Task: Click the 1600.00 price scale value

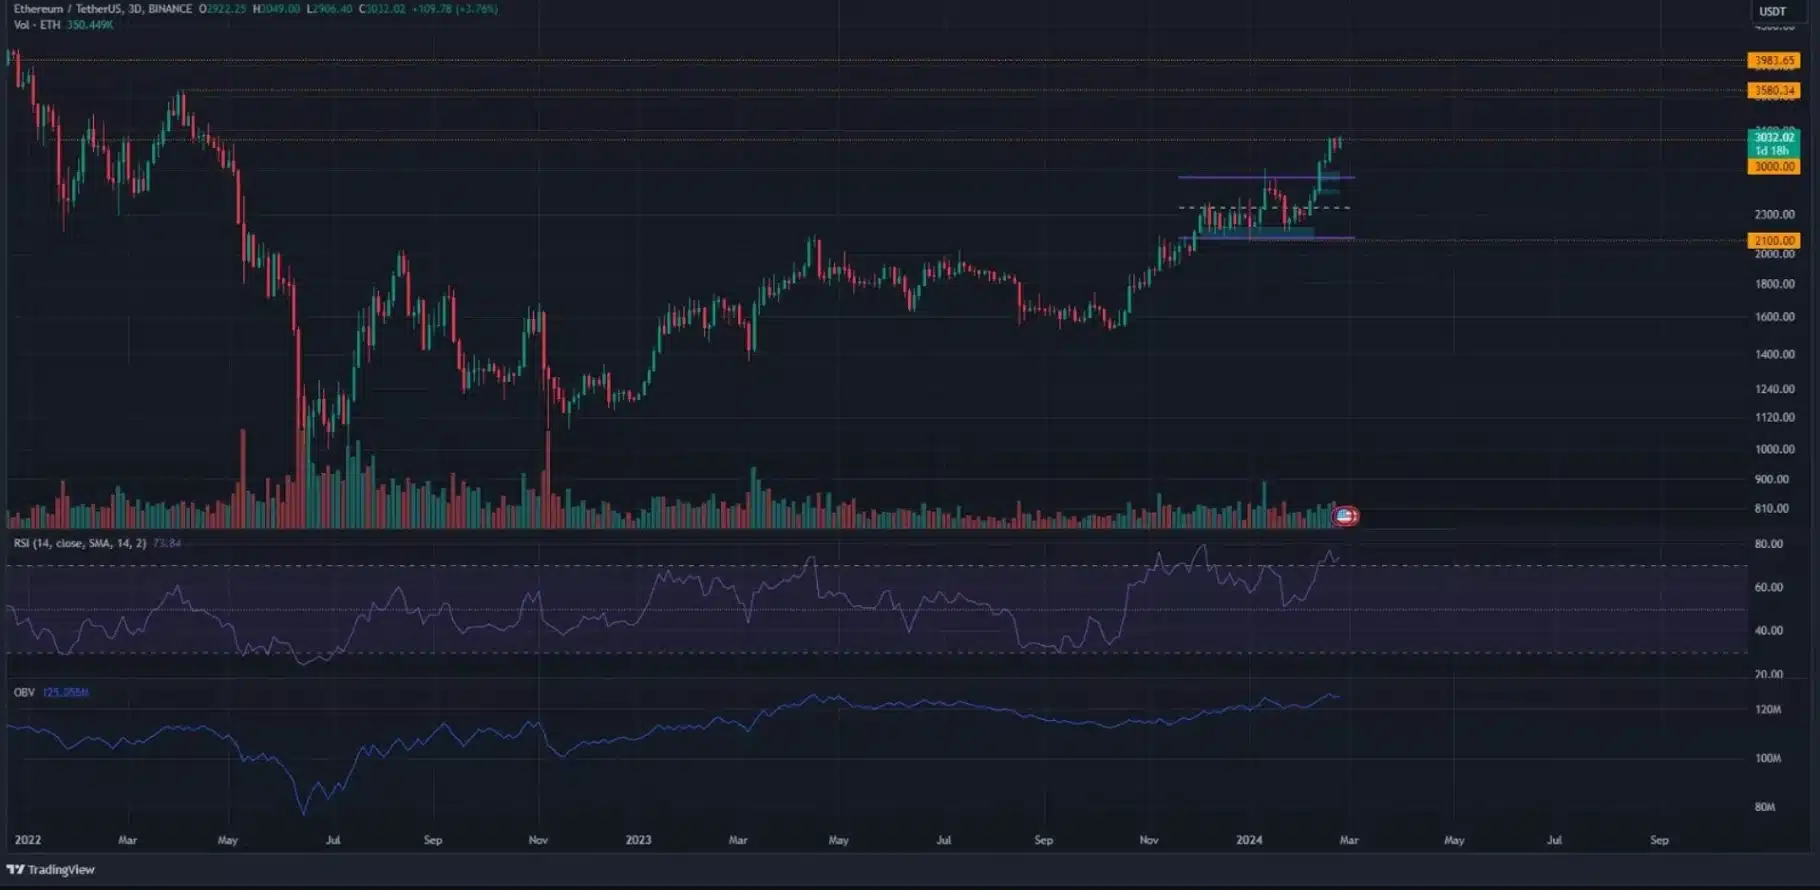Action: click(1774, 317)
